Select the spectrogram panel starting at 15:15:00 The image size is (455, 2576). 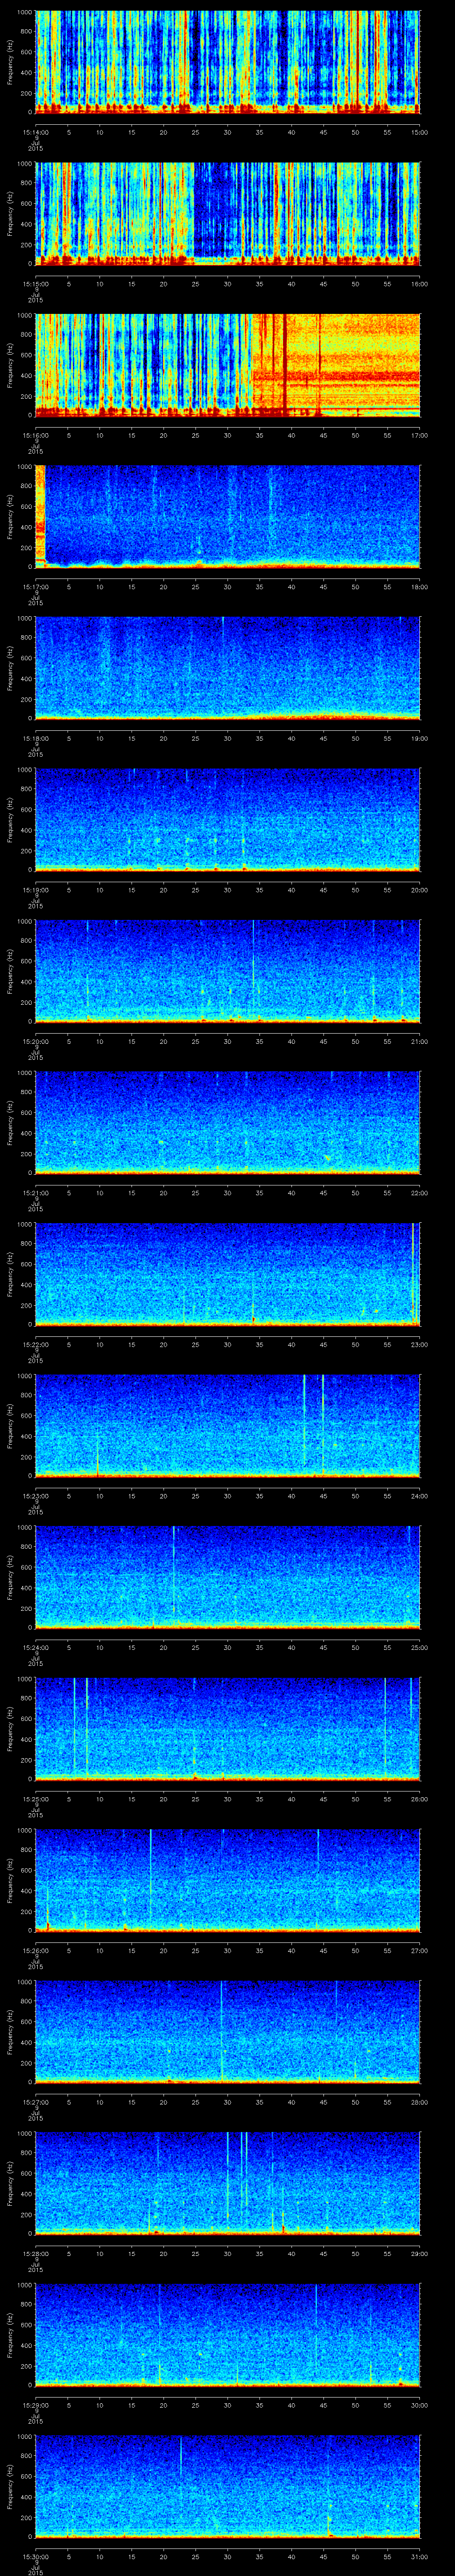[x=228, y=214]
